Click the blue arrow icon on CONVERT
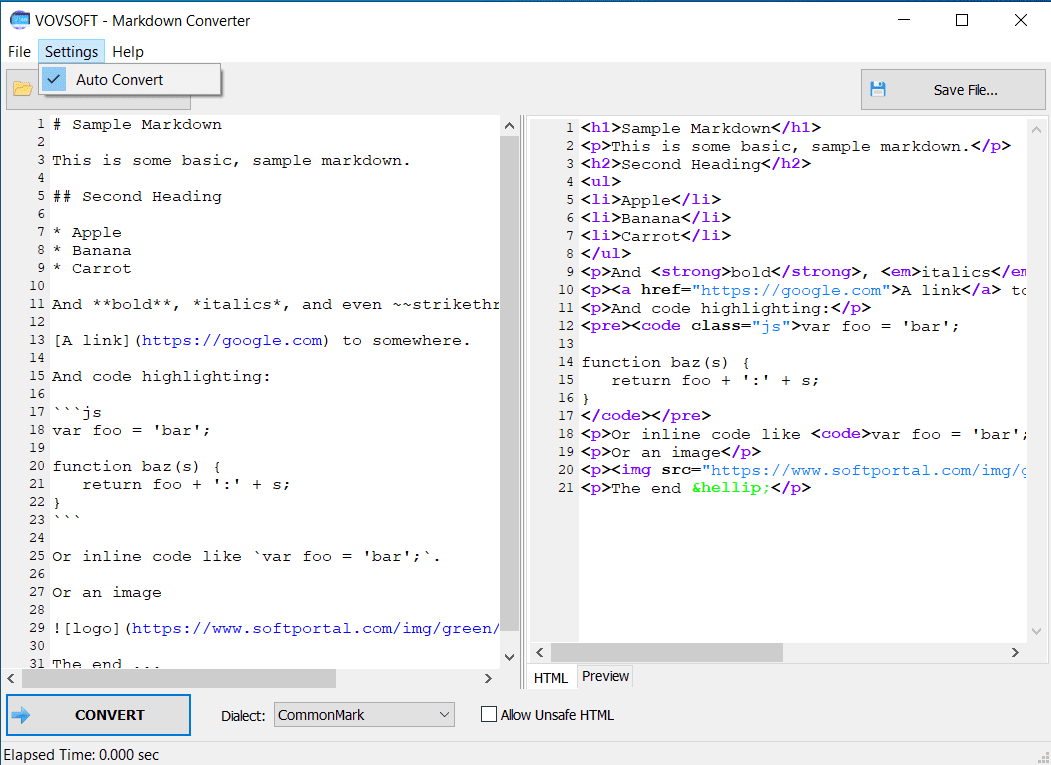 [21, 715]
